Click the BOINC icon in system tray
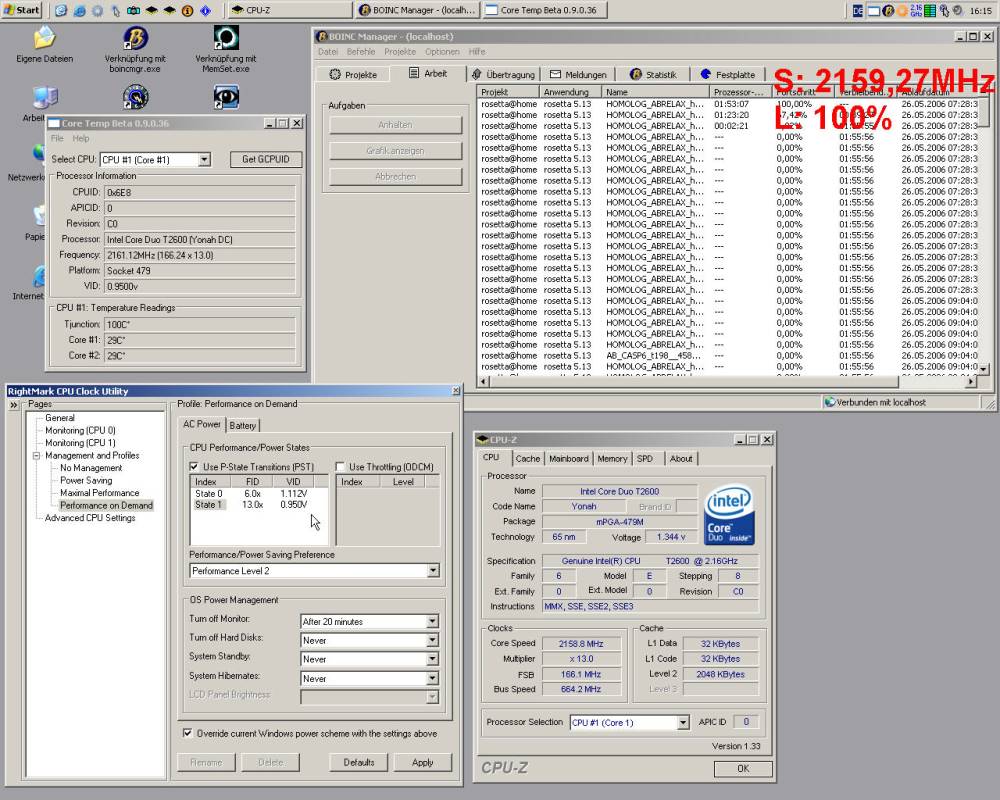The height and width of the screenshot is (800, 1000). 888,10
